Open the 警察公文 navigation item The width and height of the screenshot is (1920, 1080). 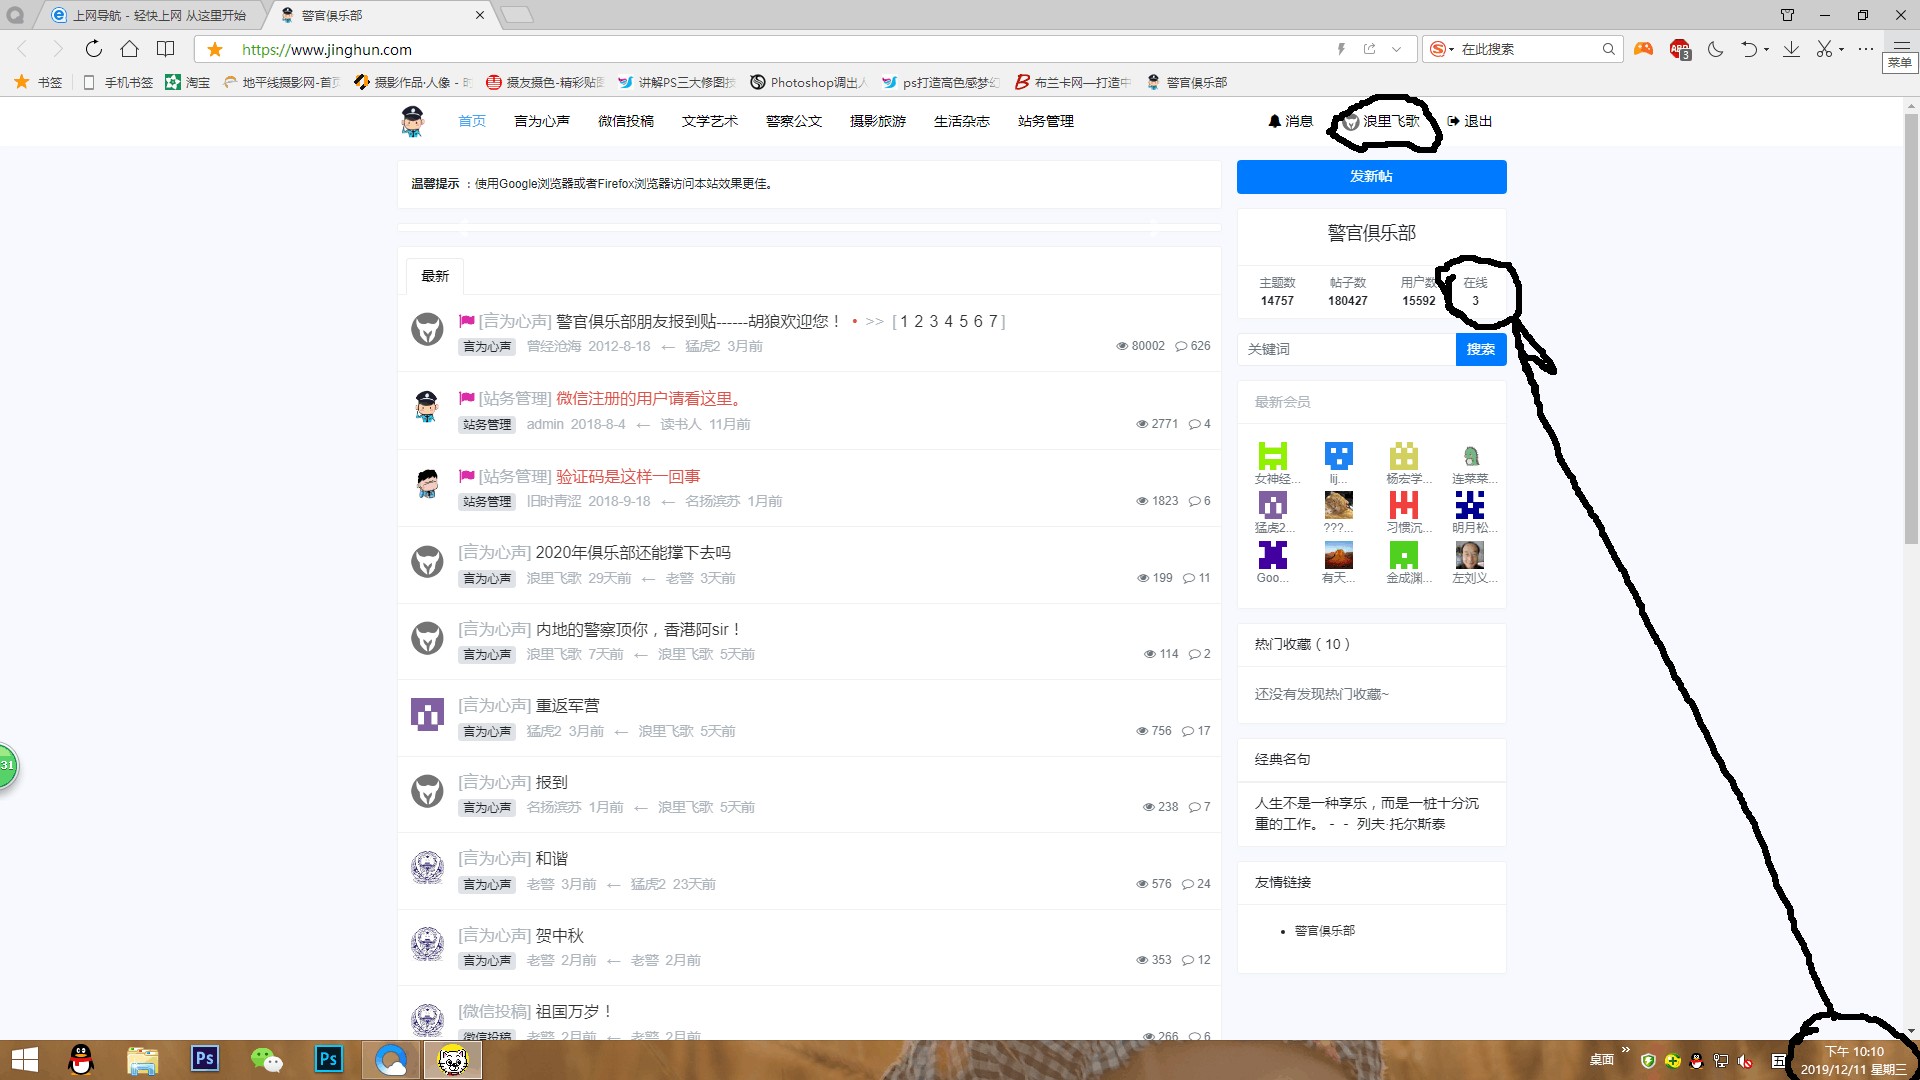pyautogui.click(x=793, y=121)
